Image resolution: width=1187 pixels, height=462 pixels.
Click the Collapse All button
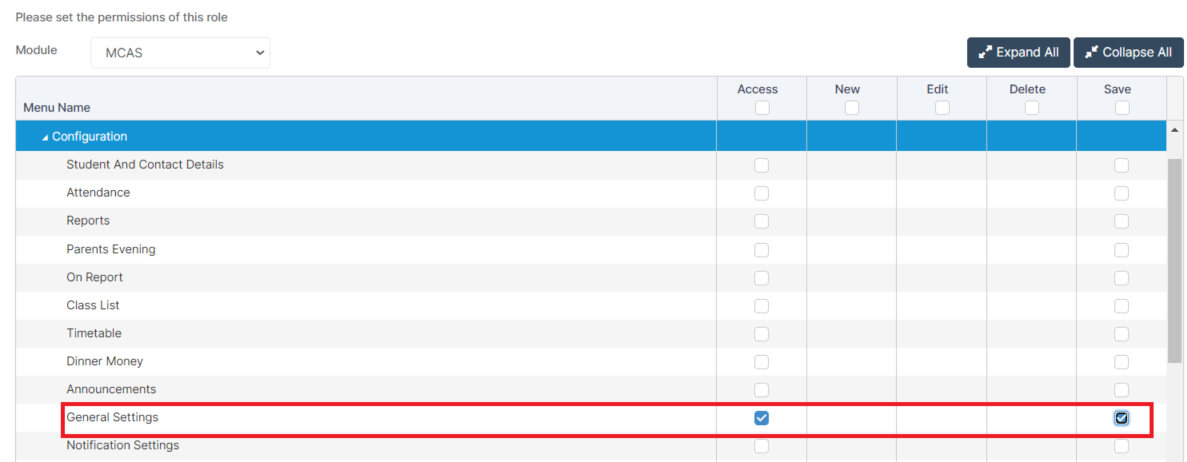(1127, 52)
